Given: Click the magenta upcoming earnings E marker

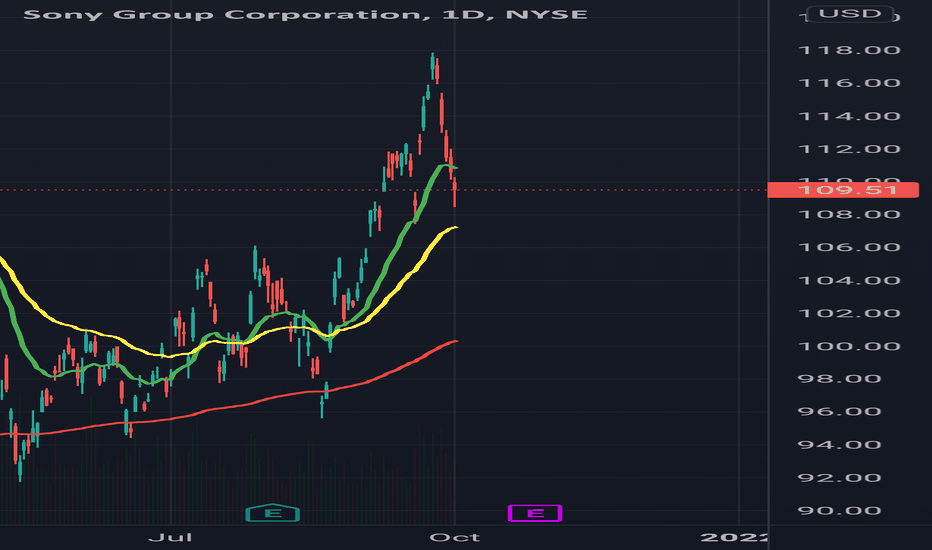Looking at the screenshot, I should click(x=535, y=513).
